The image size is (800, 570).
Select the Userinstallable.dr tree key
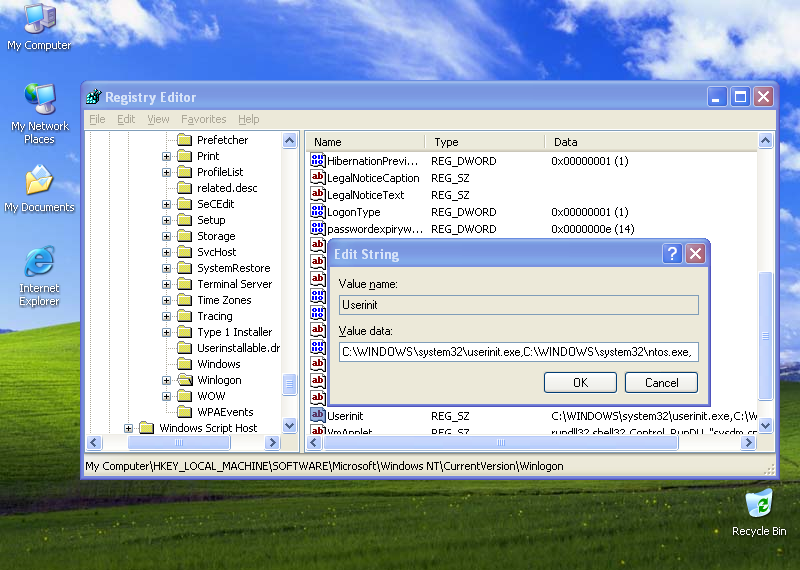coord(238,348)
